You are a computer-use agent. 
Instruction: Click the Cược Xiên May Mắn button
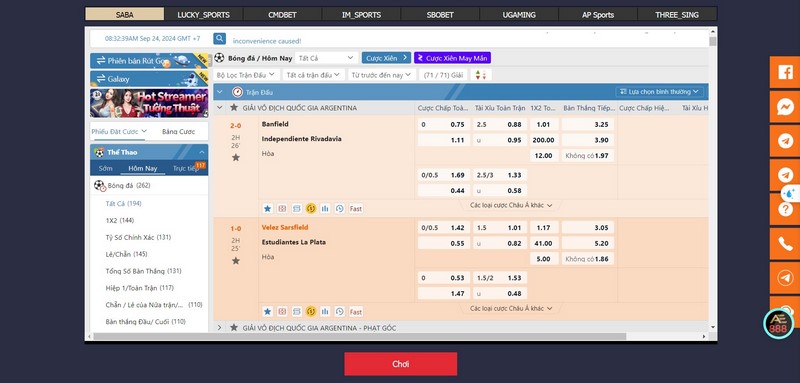click(453, 58)
